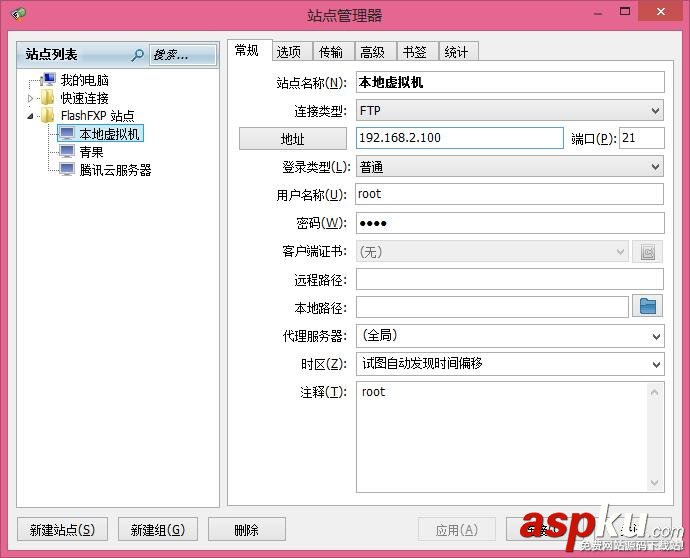Switch to the 高级 tab

pos(375,52)
